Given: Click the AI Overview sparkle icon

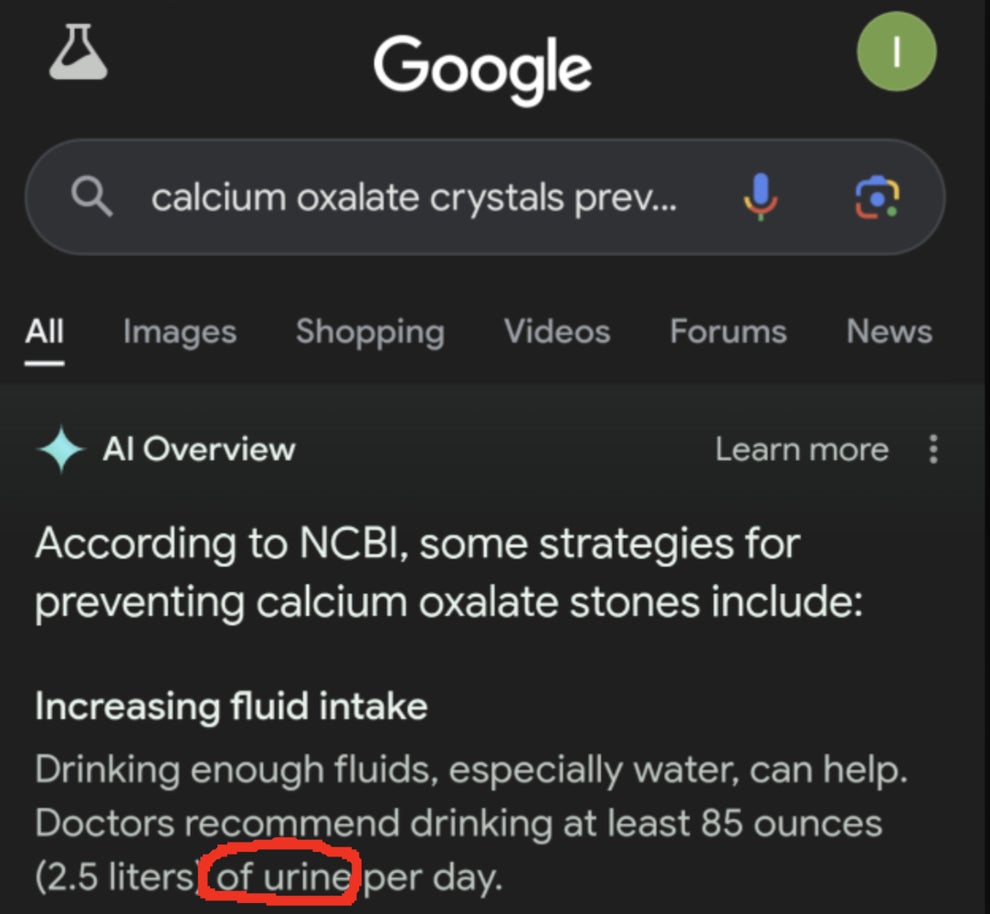Looking at the screenshot, I should pyautogui.click(x=61, y=450).
